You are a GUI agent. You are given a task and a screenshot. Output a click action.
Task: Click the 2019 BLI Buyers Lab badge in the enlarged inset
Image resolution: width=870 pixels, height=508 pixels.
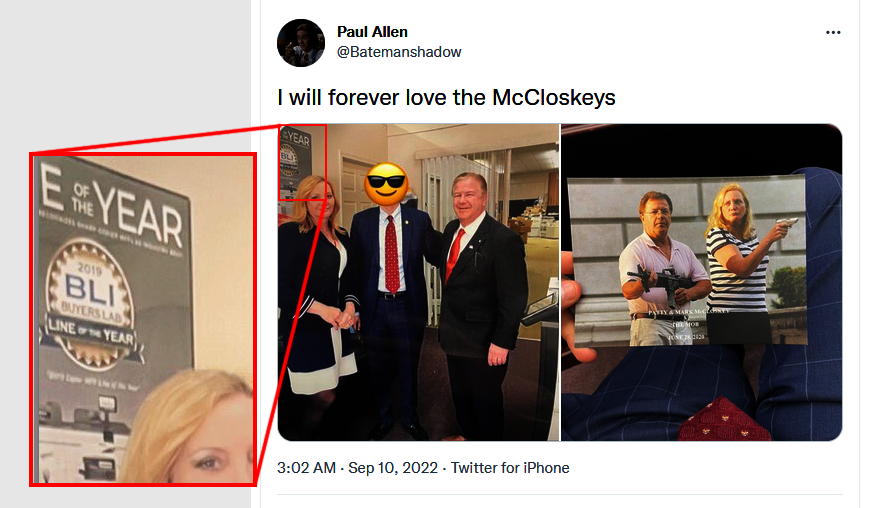(90, 305)
